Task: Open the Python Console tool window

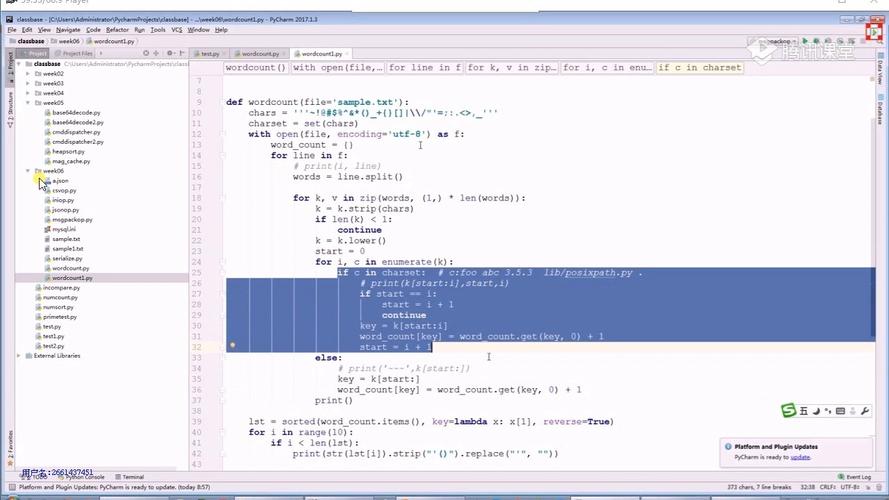Action: click(81, 477)
